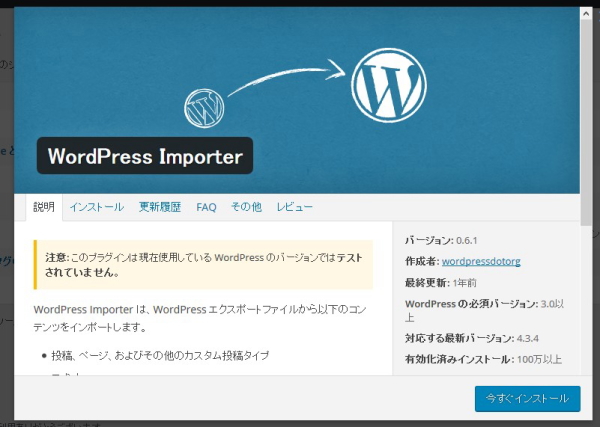The width and height of the screenshot is (600, 427).
Task: Click the small sketched WordPress logo
Action: (x=204, y=108)
